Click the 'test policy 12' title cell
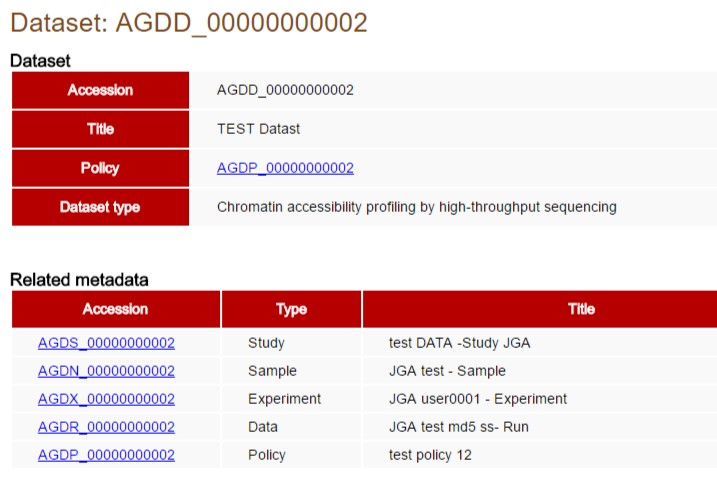Image resolution: width=717 pixels, height=483 pixels. click(430, 455)
